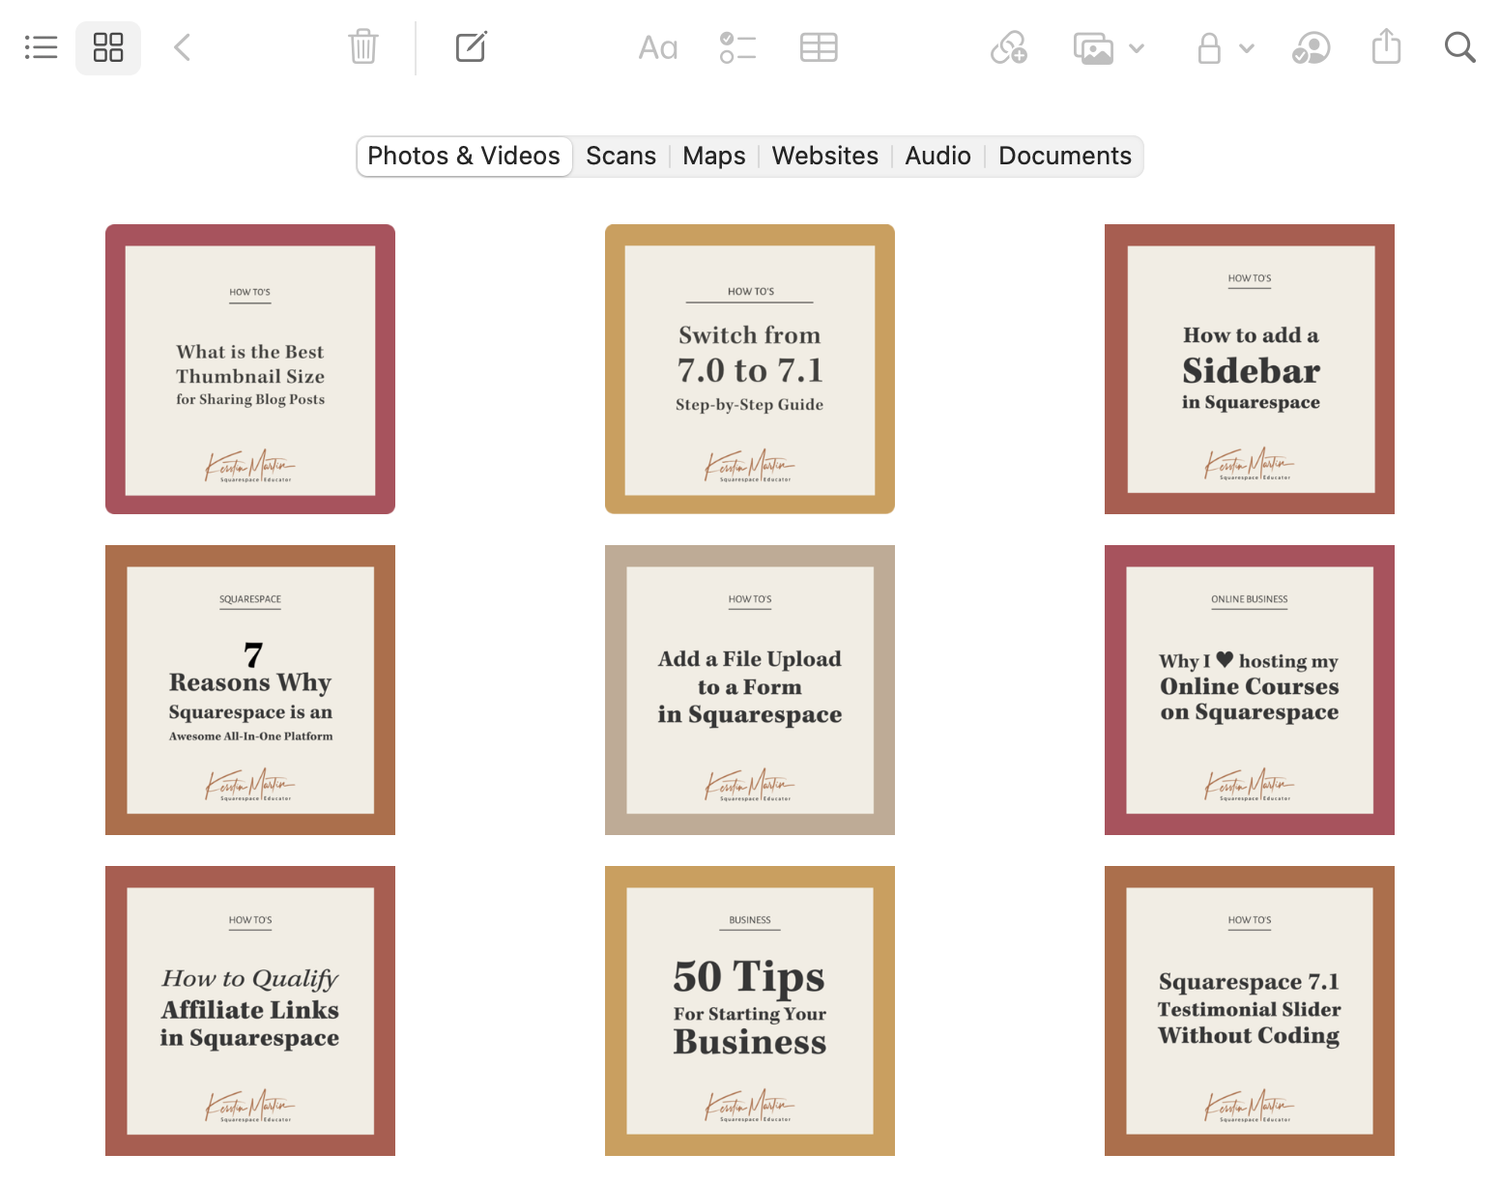Click the share icon
This screenshot has height=1183, width=1500.
[1386, 46]
